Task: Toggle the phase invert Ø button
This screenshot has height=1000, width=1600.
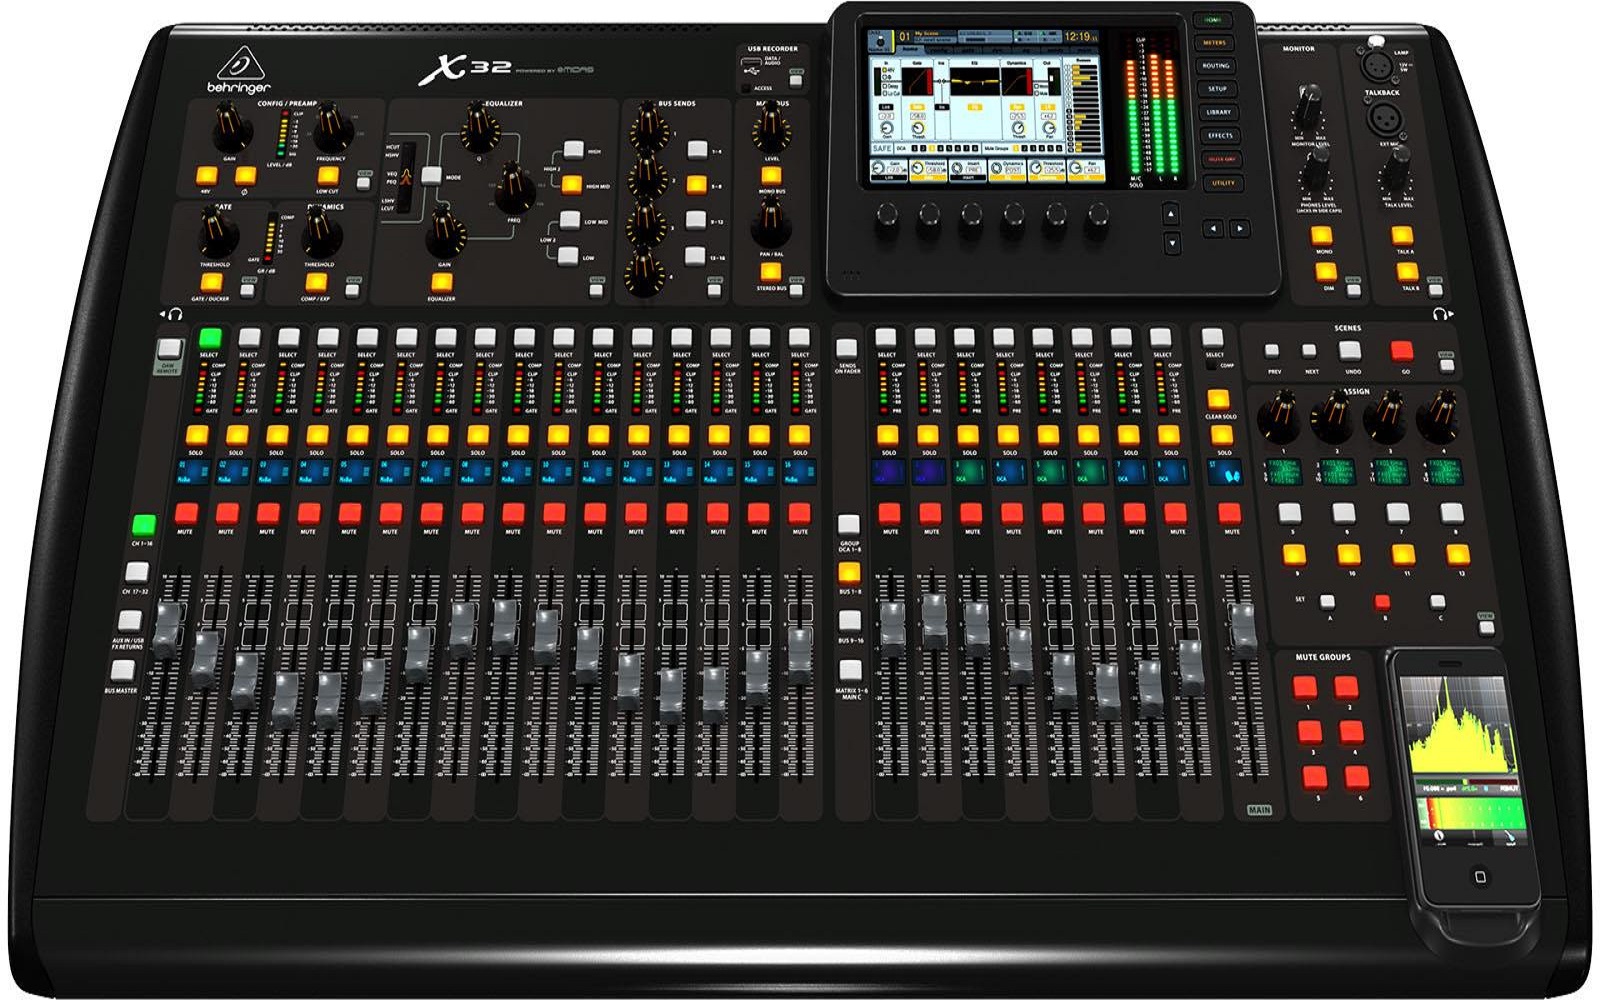Action: pos(245,175)
